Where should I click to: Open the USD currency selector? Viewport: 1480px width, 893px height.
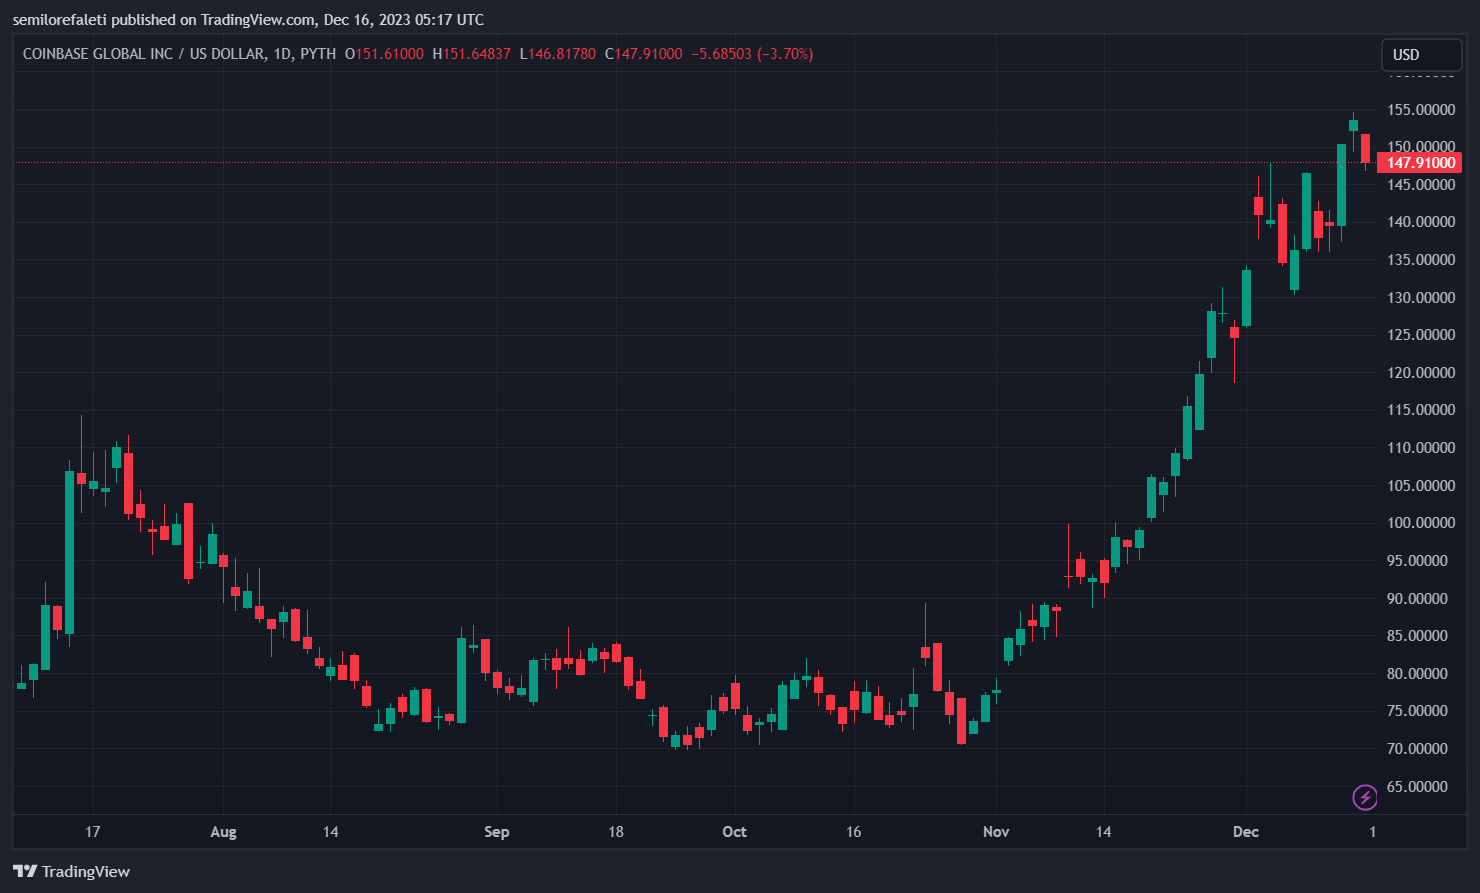pos(1421,54)
